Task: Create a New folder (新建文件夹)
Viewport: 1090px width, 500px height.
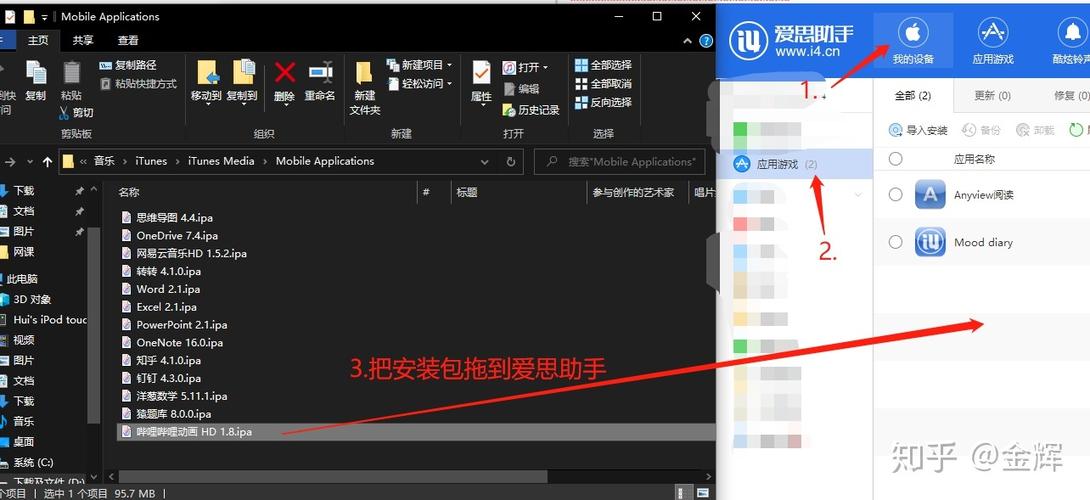Action: 365,87
